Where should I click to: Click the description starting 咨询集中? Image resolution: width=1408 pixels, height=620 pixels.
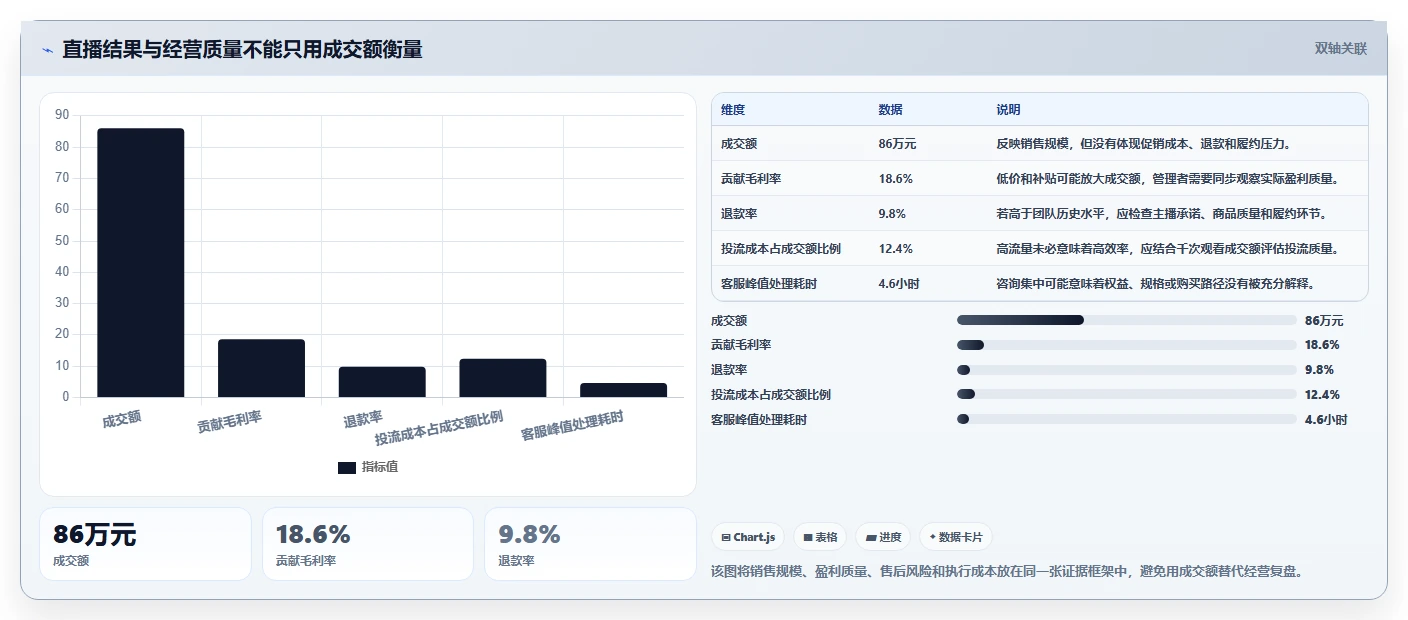[1155, 284]
